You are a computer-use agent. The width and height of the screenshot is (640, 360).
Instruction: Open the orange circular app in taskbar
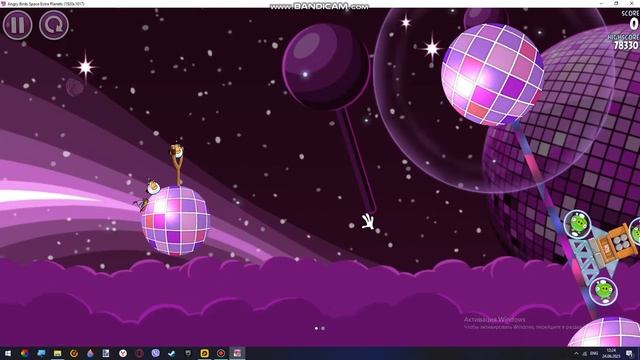(74, 353)
